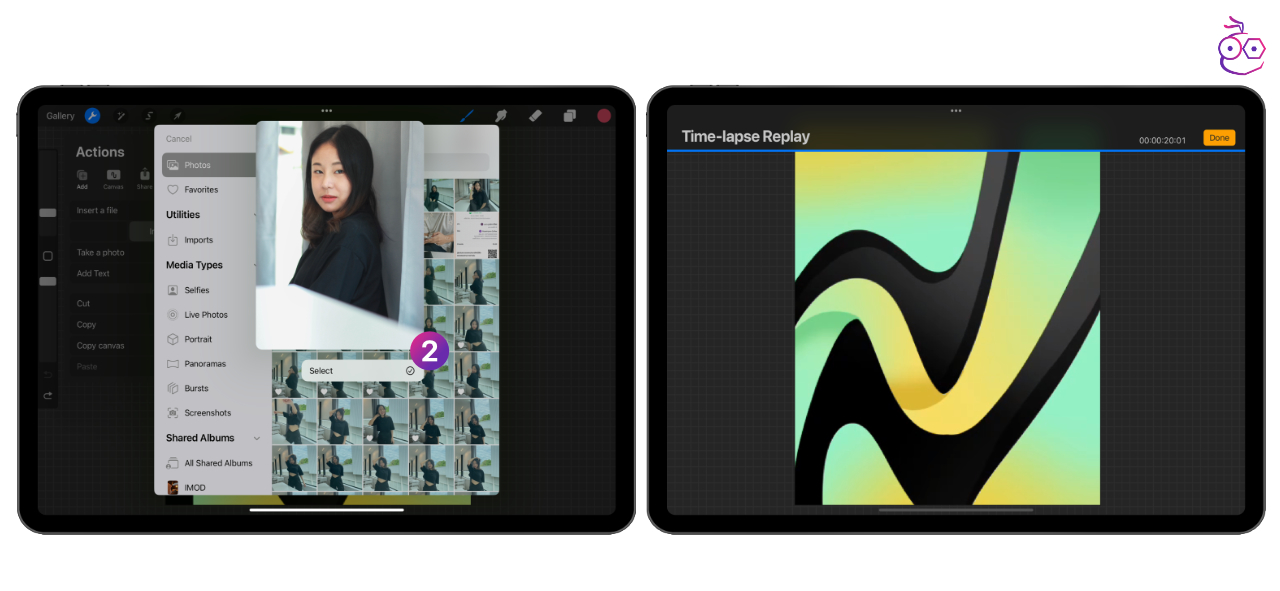Select the Eraser tool
Viewport: 1280px width, 591px height.
click(x=535, y=116)
